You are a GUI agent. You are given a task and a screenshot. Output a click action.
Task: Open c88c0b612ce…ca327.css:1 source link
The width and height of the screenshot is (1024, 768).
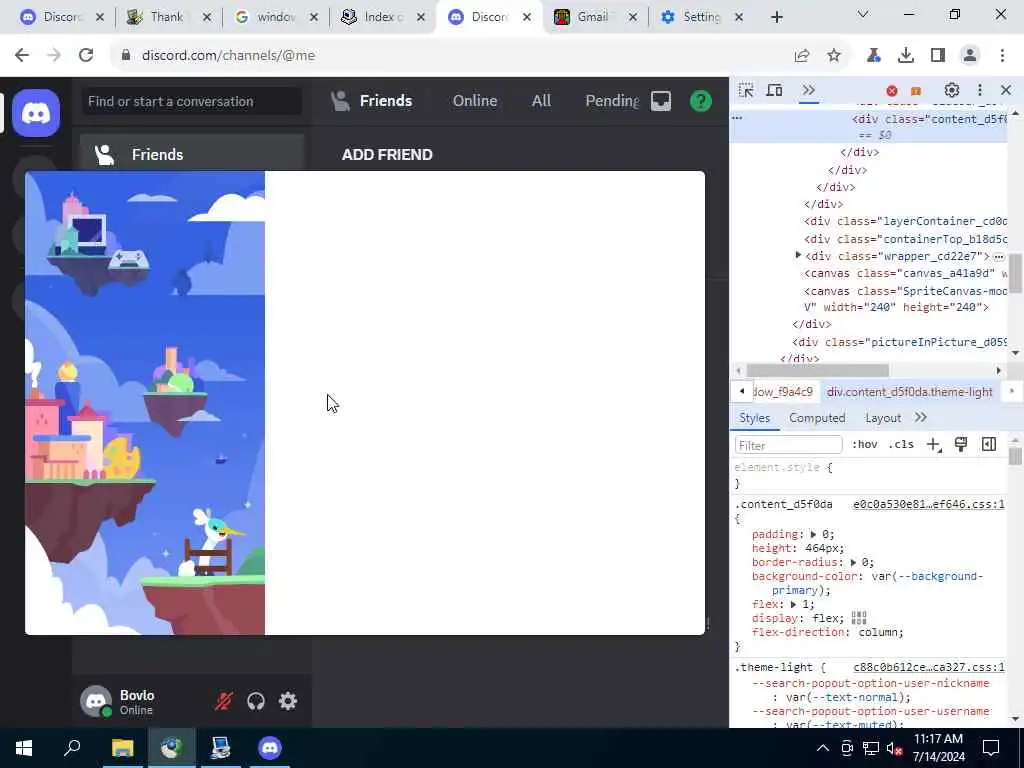click(x=929, y=667)
